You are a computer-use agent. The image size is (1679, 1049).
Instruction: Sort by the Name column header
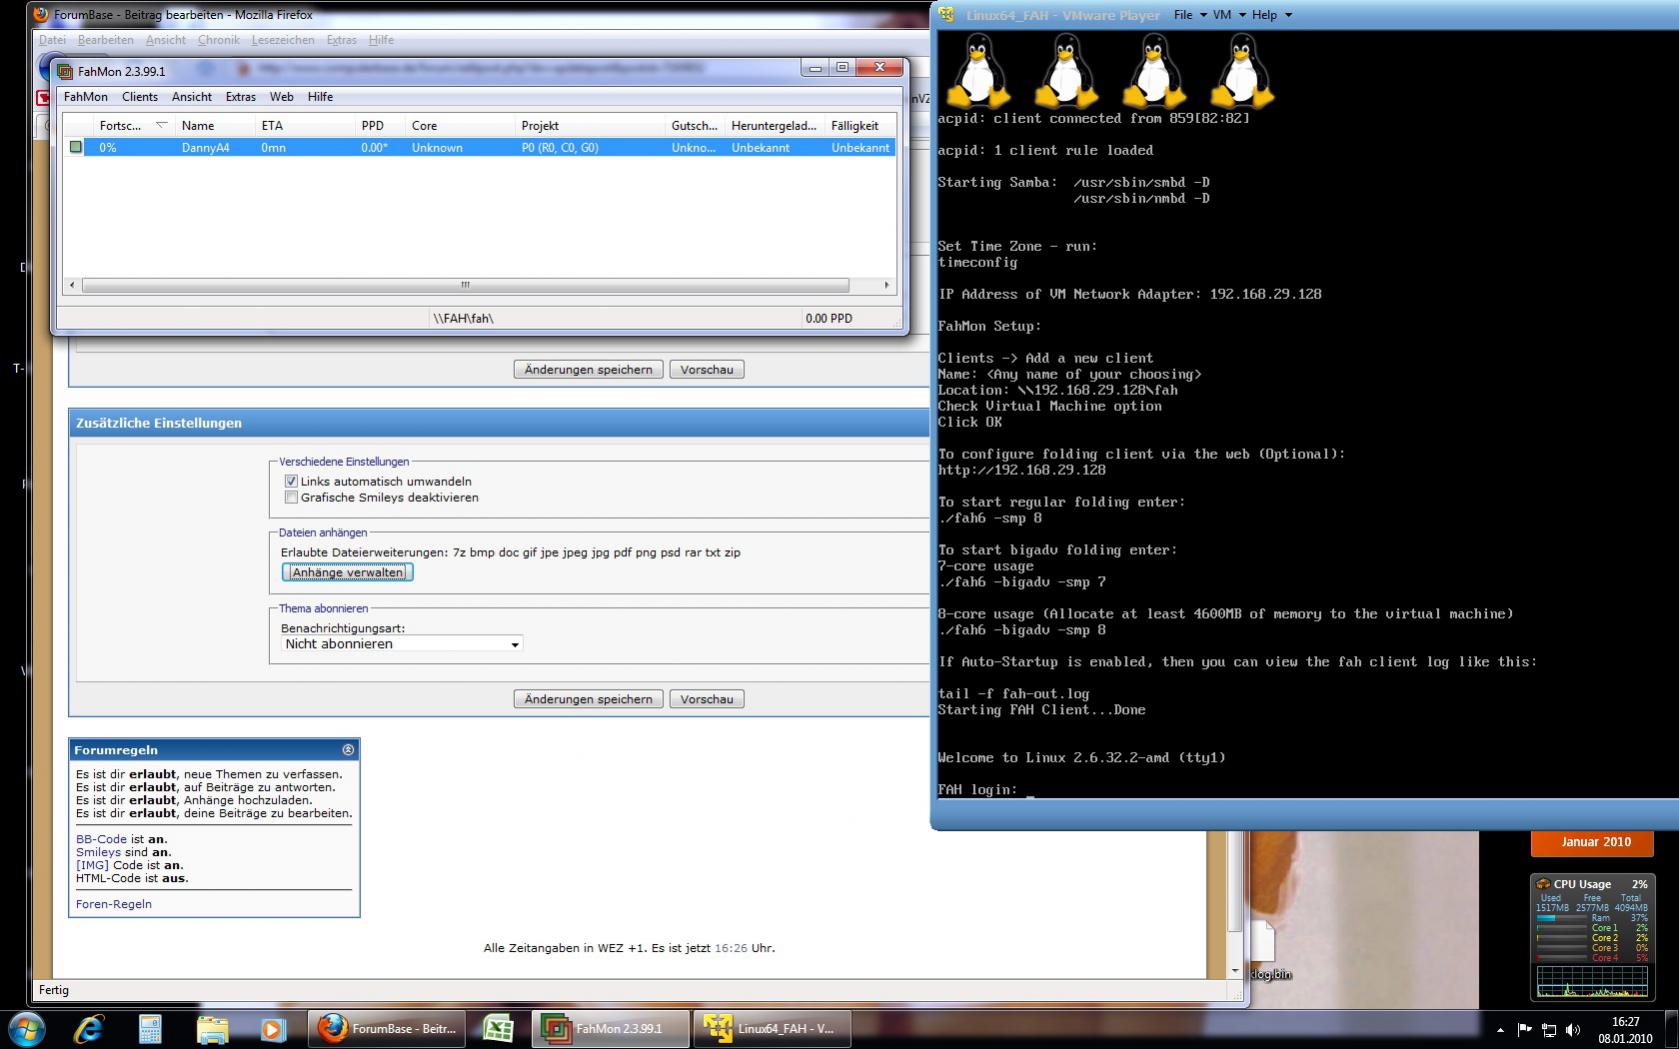tap(215, 125)
